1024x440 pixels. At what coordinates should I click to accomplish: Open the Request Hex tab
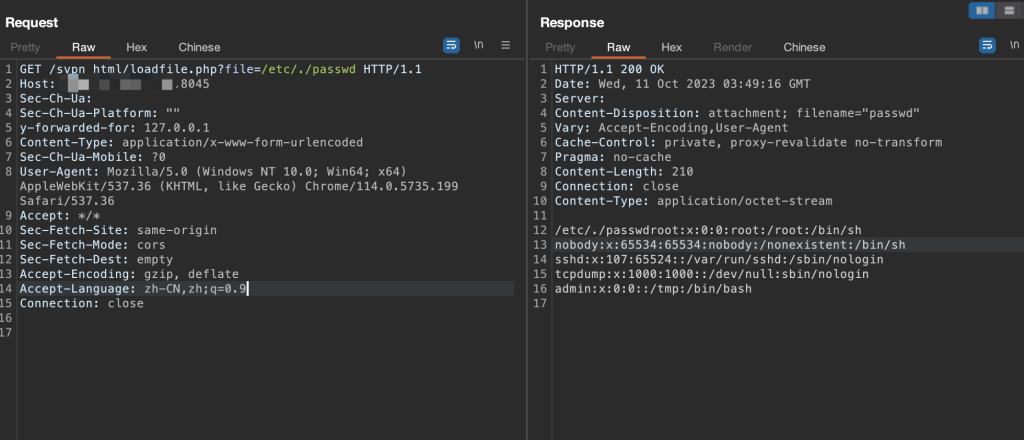click(136, 47)
